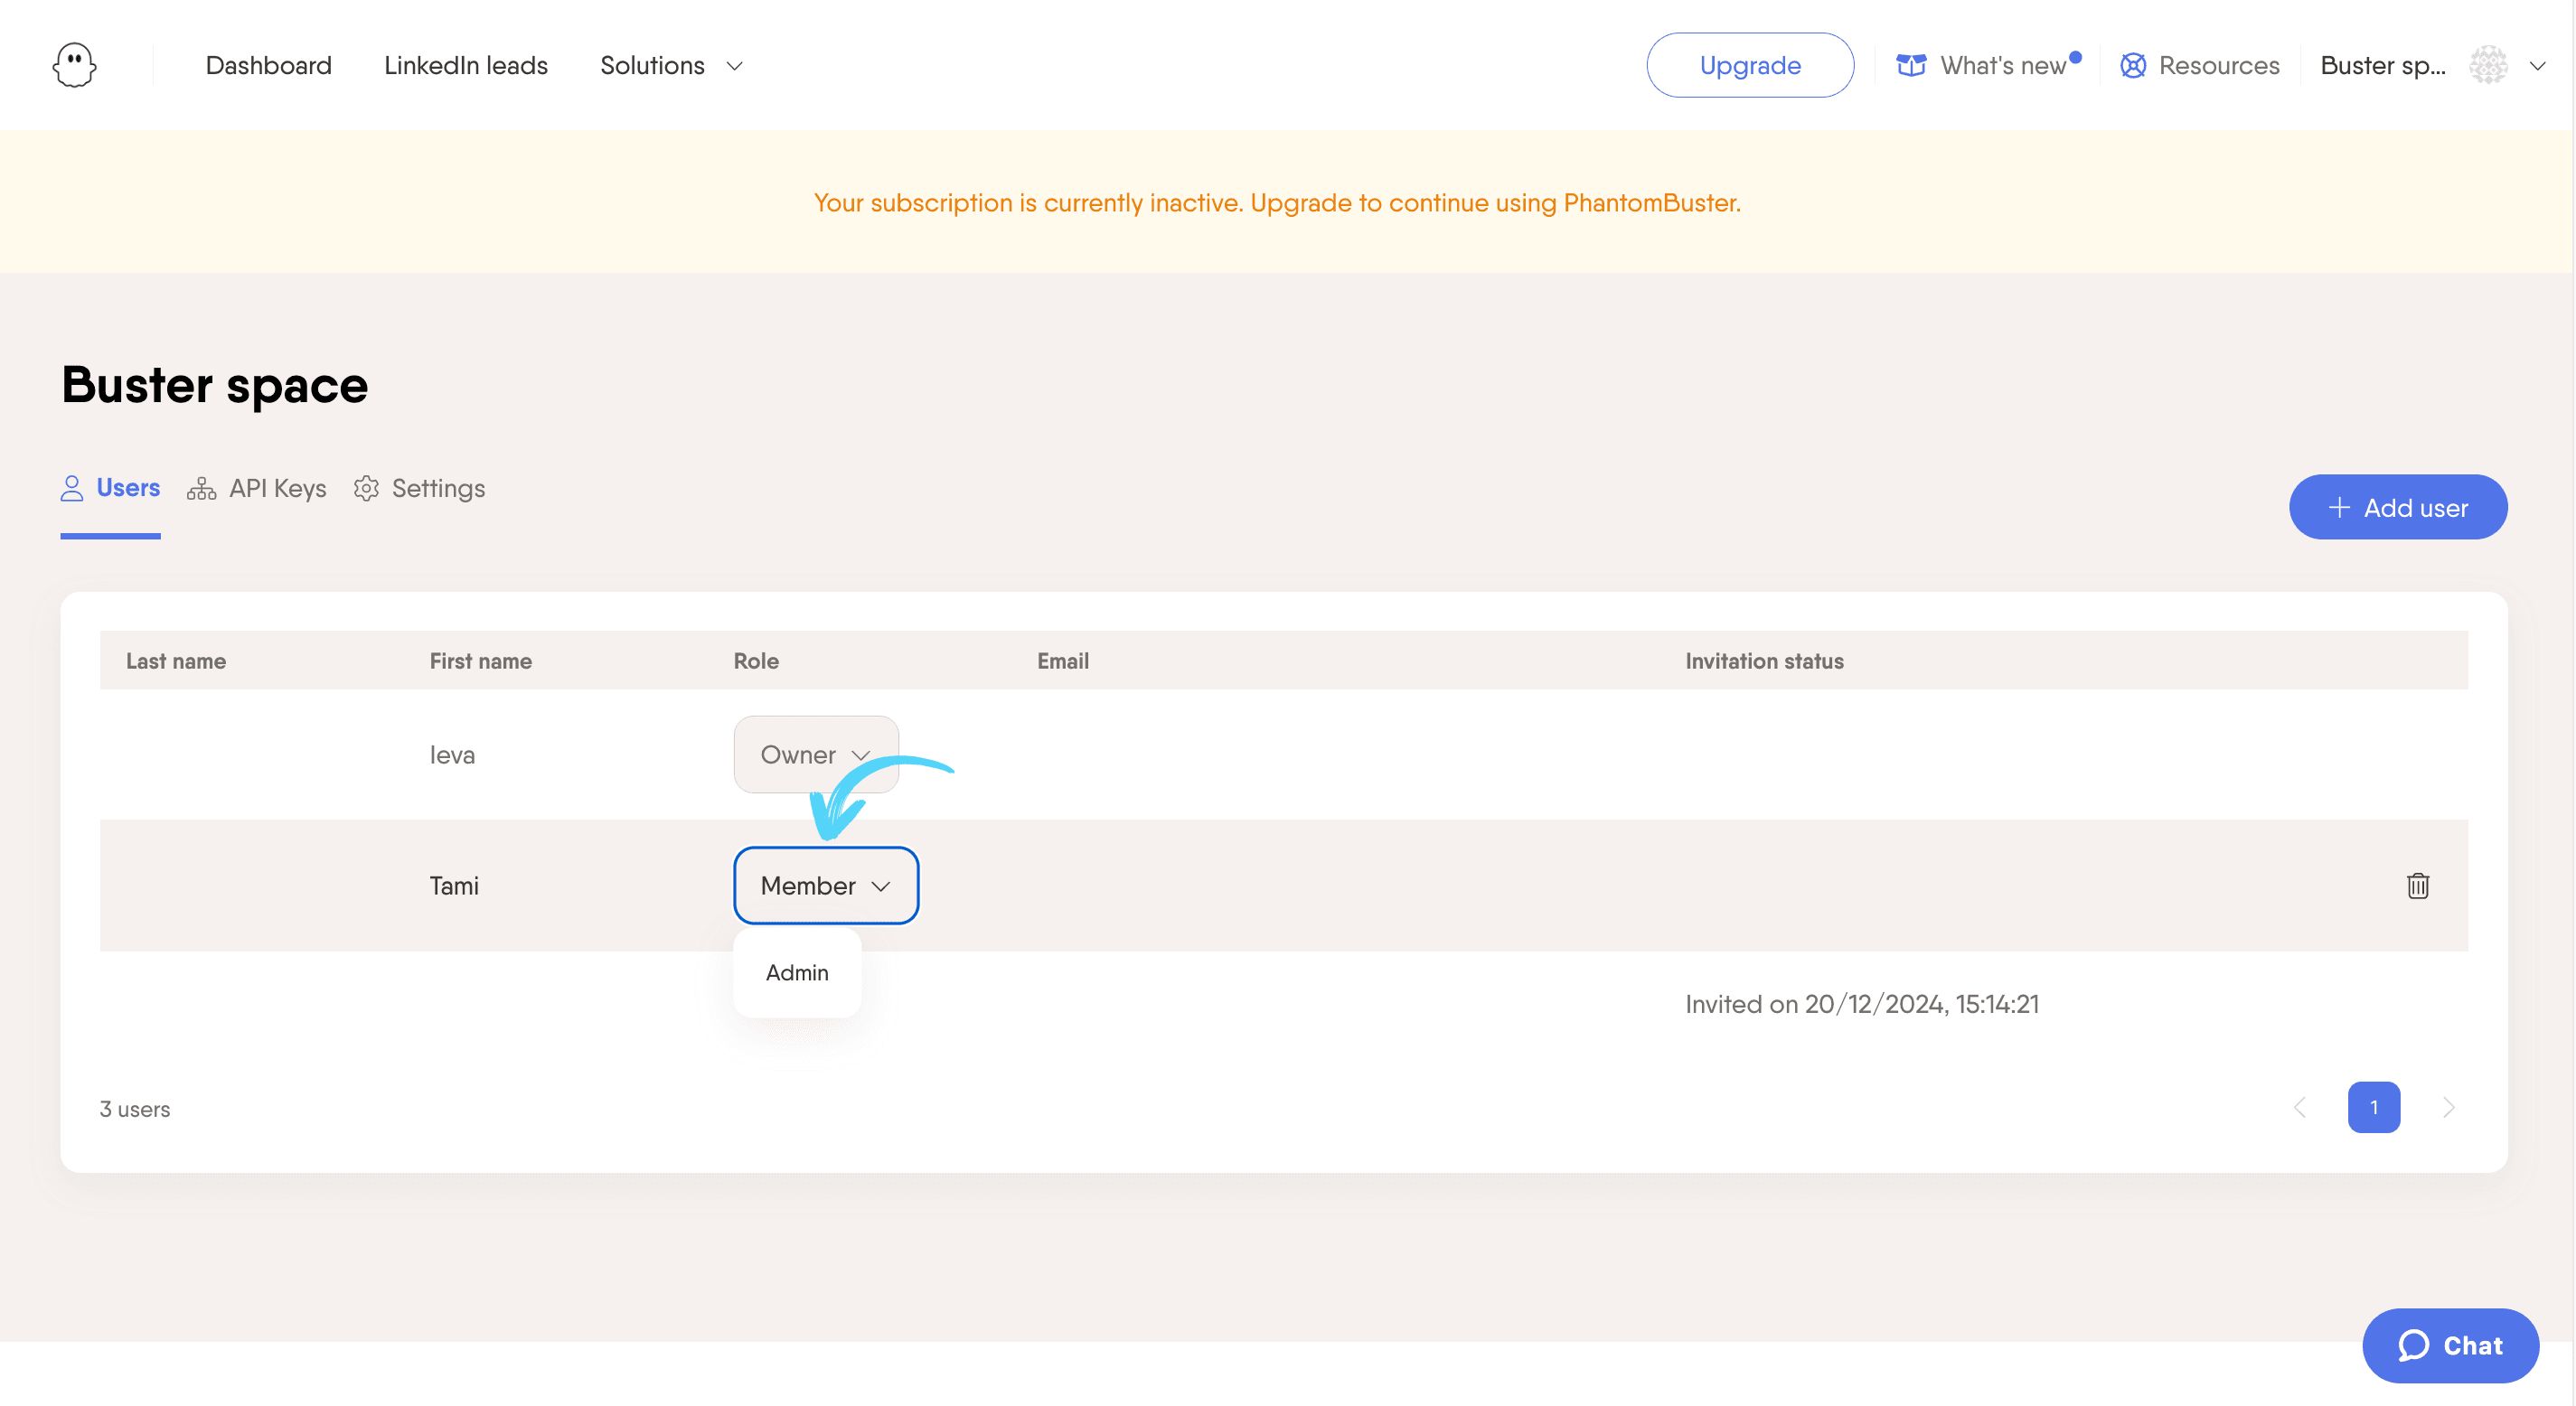Open the Settings tab
Screen dimensions: 2576x1406
pyautogui.click(x=419, y=488)
